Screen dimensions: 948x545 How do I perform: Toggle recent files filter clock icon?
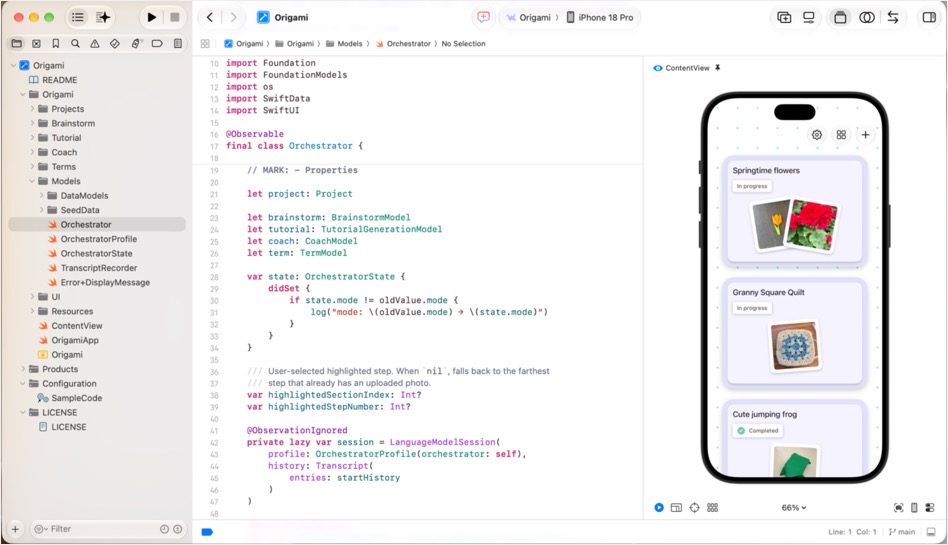164,529
